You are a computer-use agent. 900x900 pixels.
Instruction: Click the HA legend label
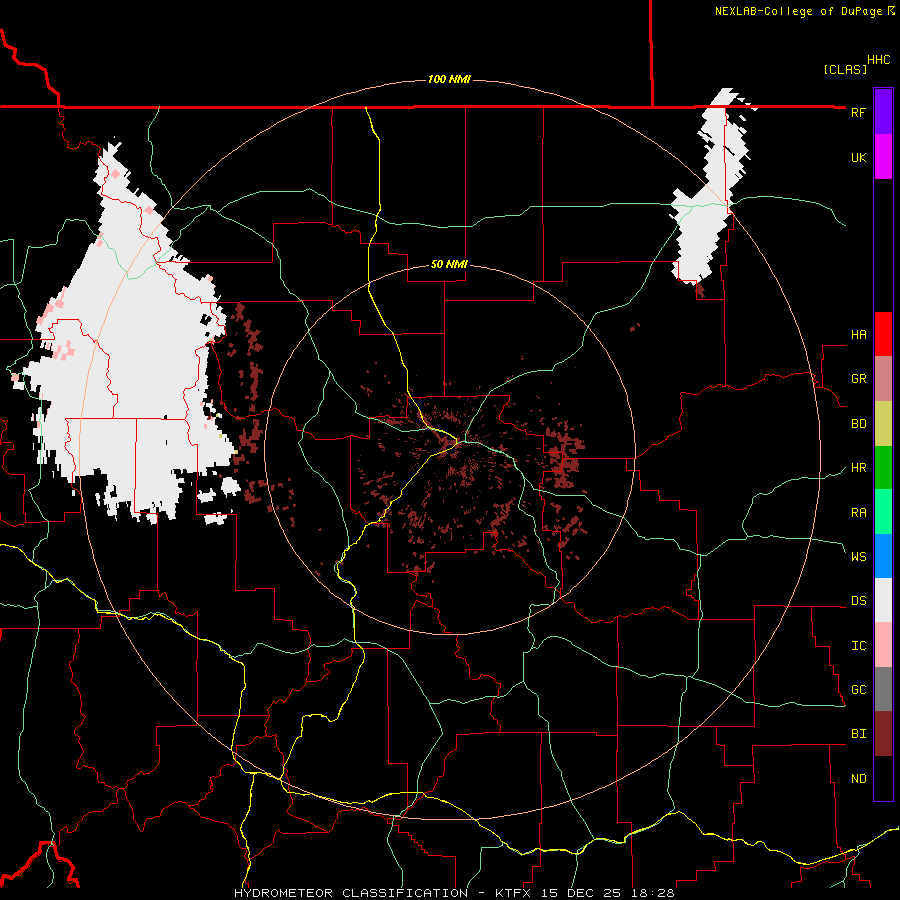pos(858,335)
